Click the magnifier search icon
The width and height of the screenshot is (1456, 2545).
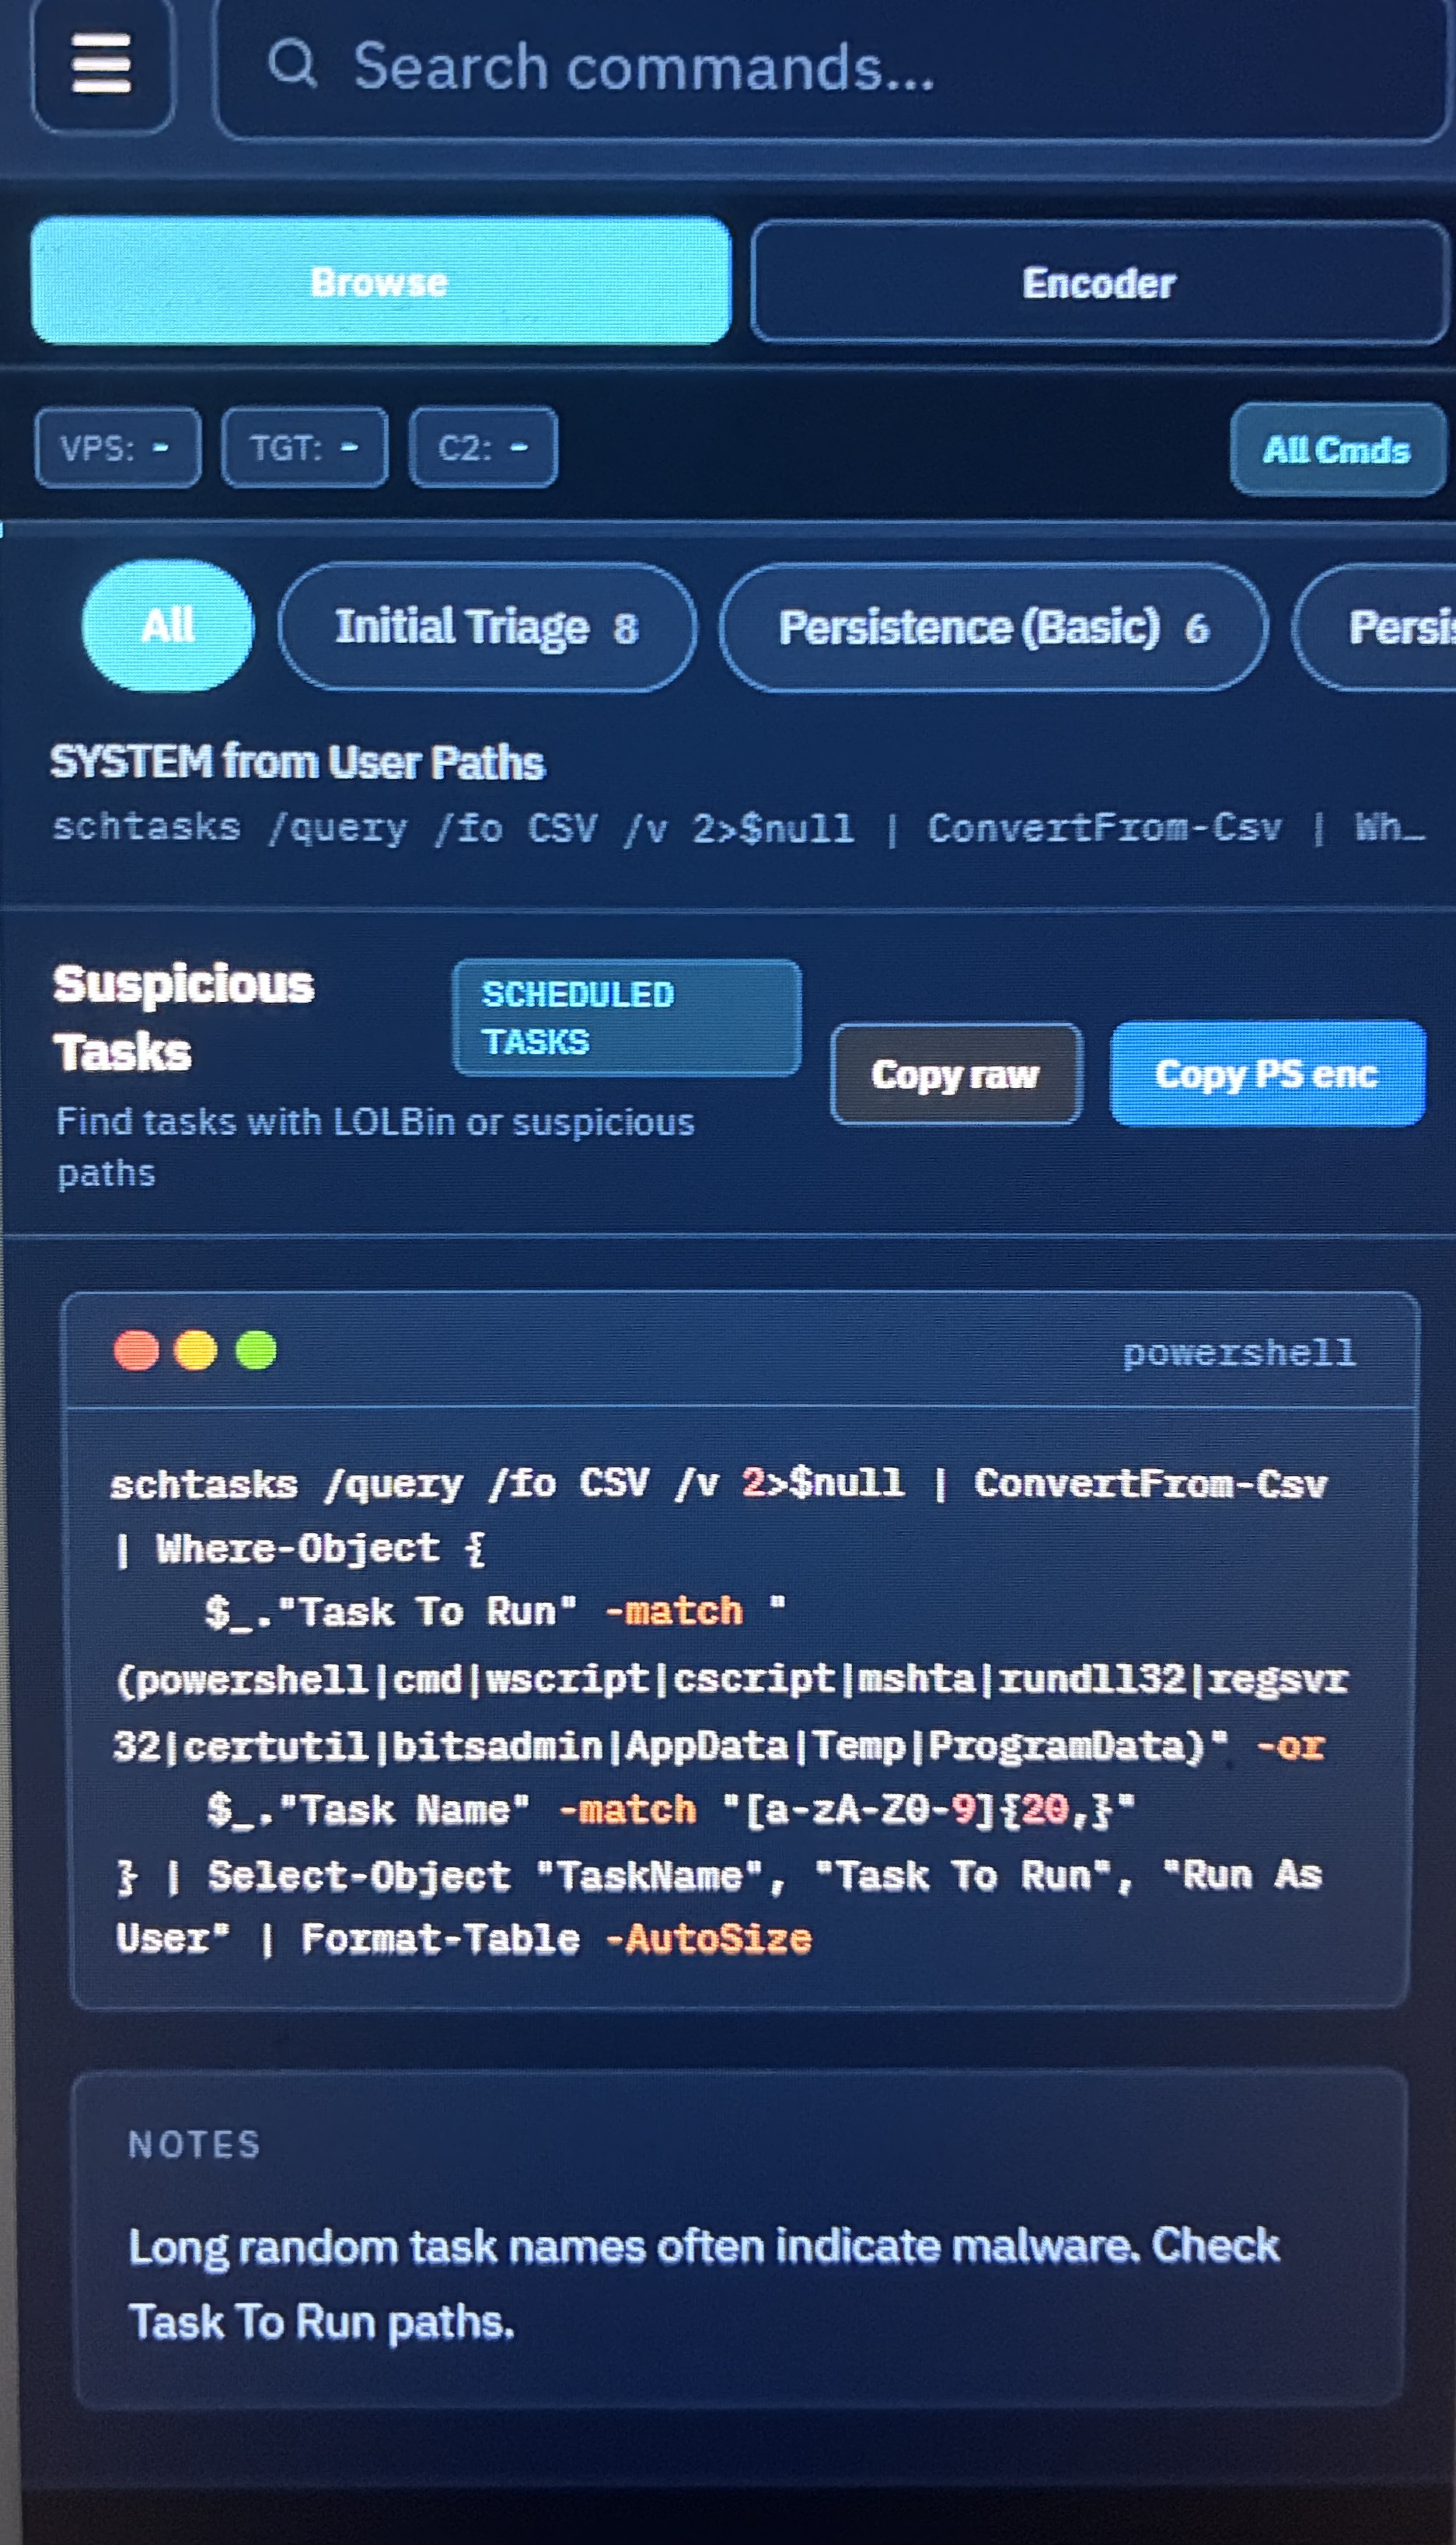coord(292,64)
